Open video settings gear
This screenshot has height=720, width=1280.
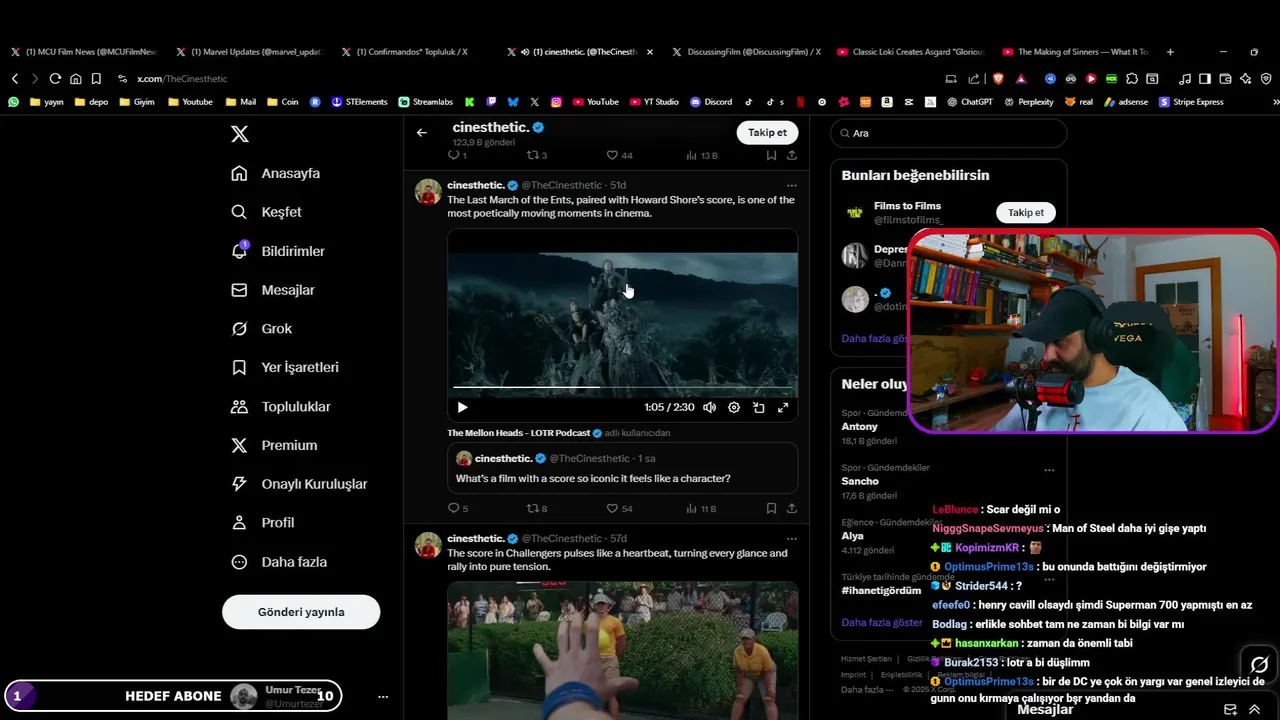click(734, 407)
